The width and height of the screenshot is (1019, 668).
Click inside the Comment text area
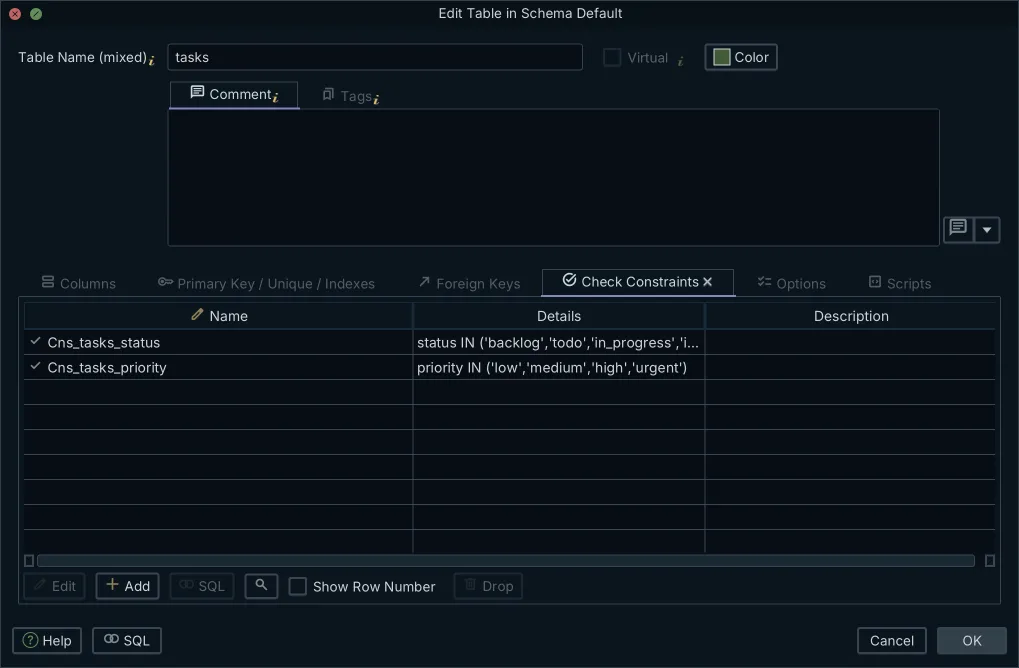554,177
